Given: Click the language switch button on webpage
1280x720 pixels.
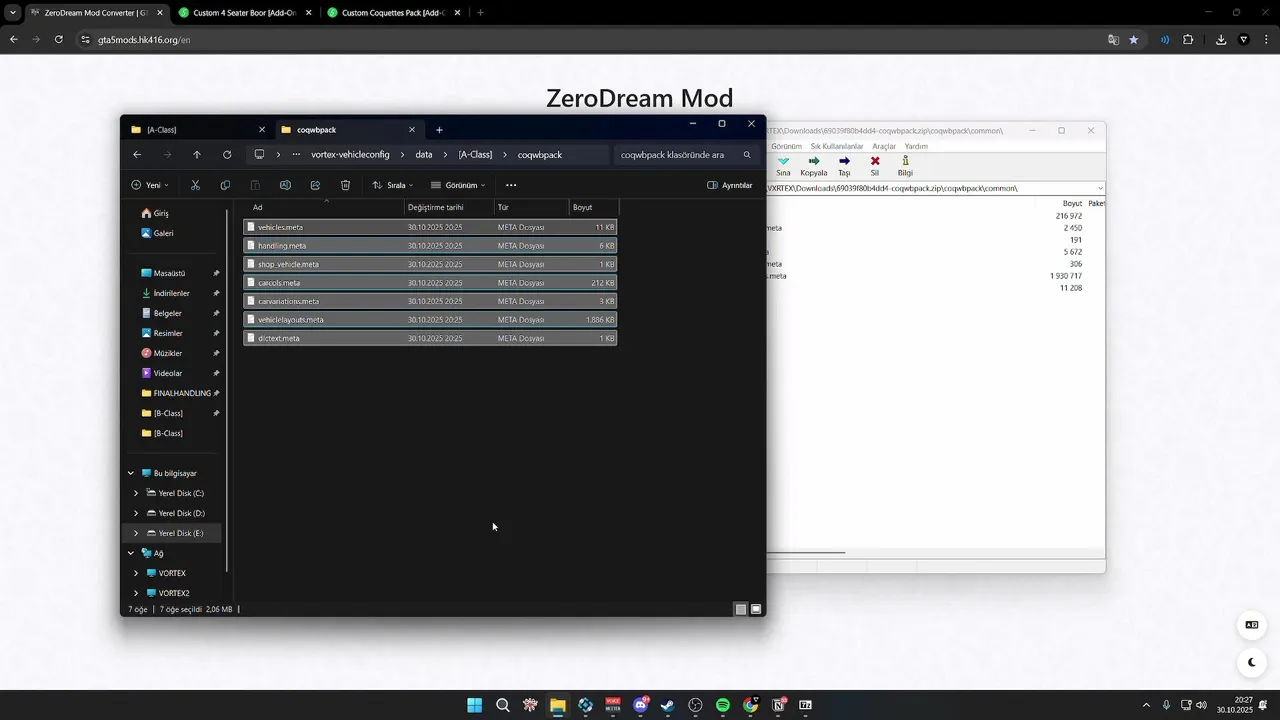Looking at the screenshot, I should (1251, 625).
